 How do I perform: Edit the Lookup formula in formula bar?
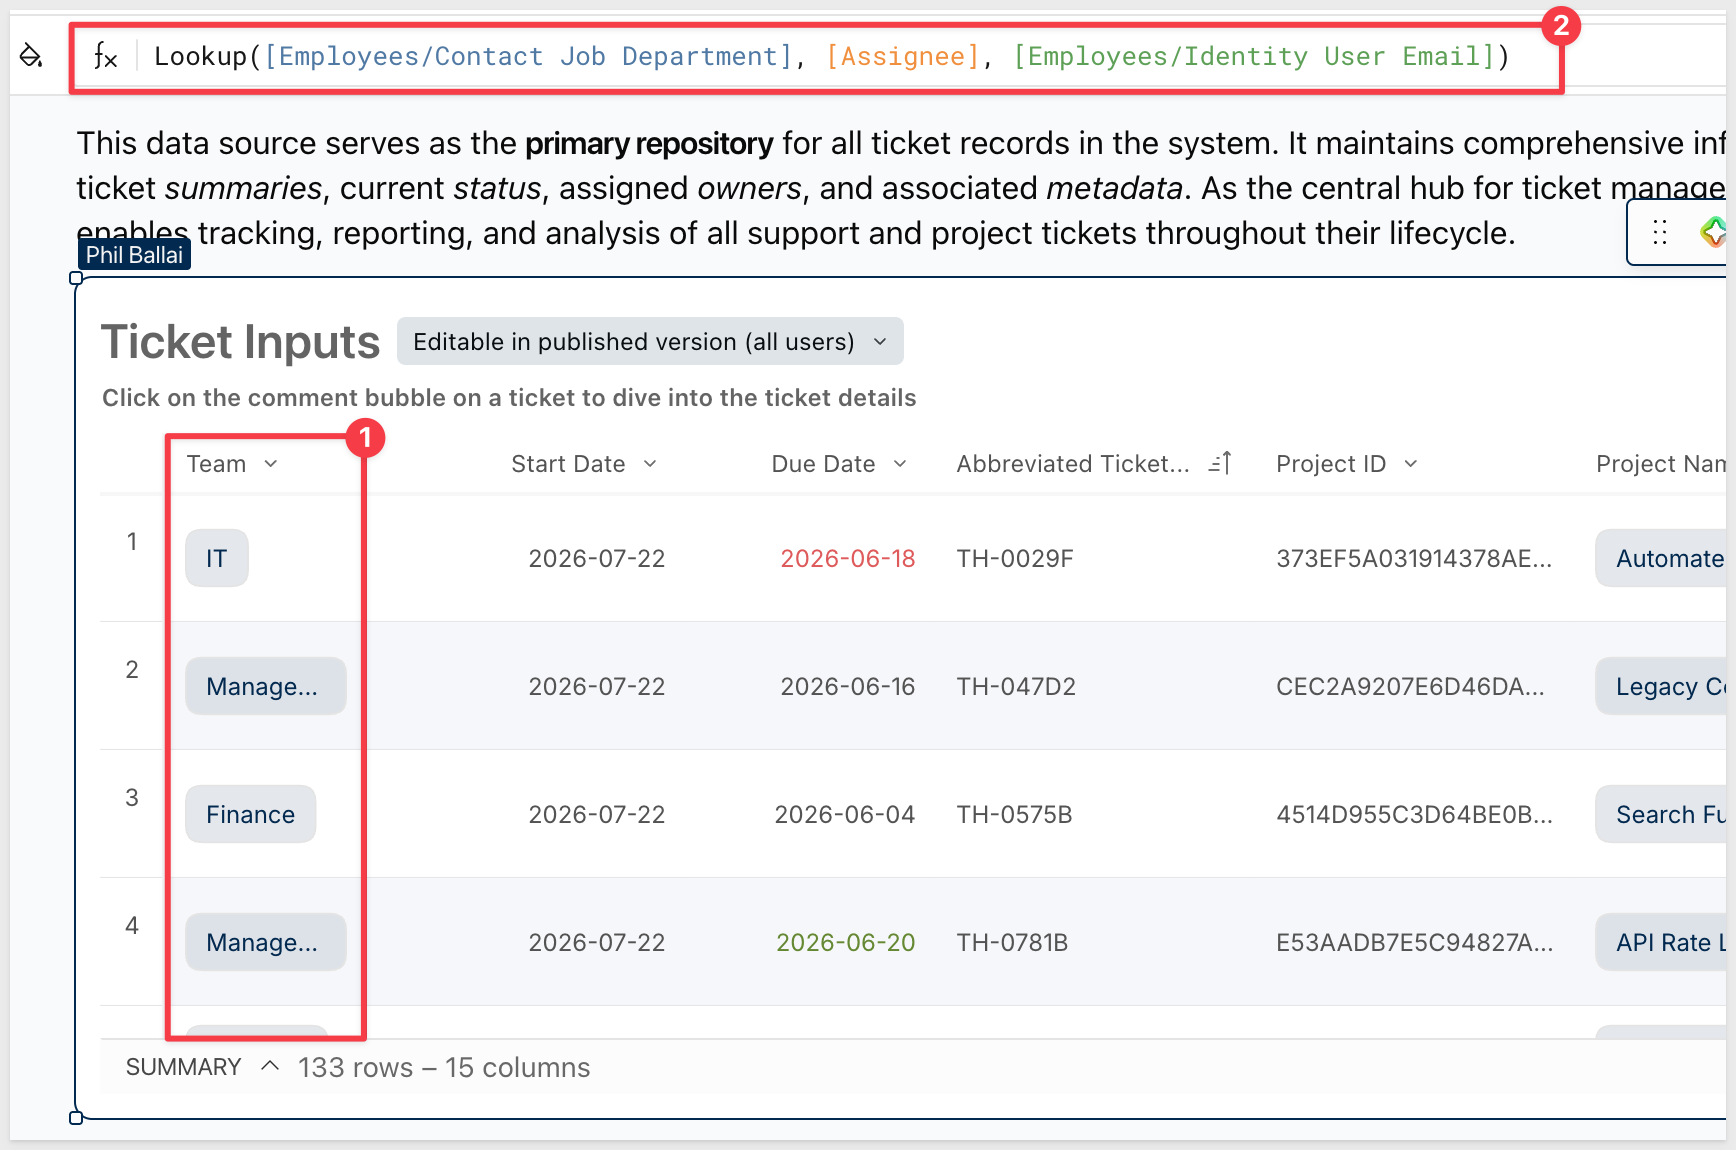(830, 56)
